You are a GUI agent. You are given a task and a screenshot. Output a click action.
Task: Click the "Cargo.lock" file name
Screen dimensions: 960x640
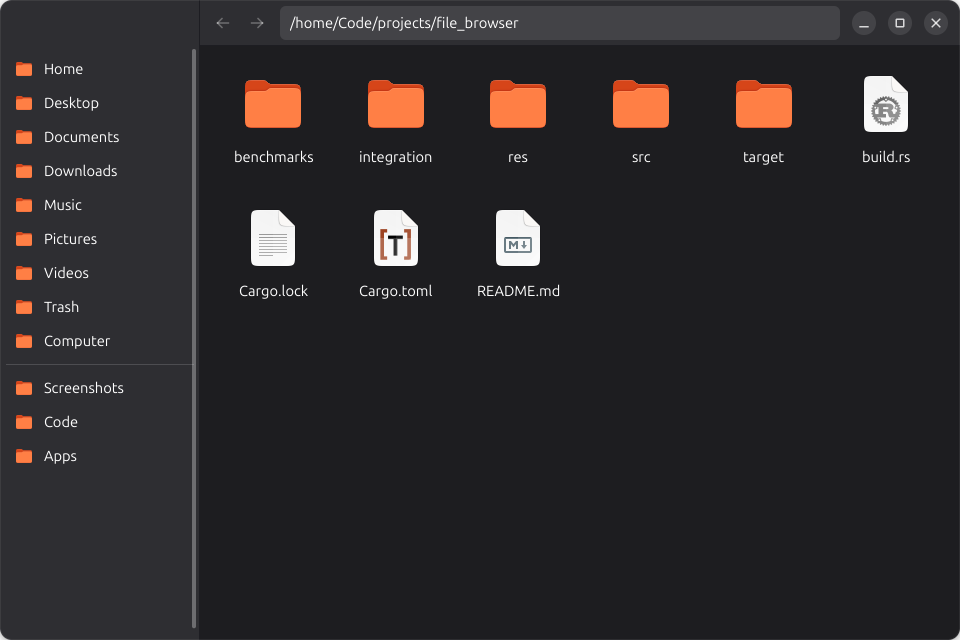pyautogui.click(x=273, y=292)
